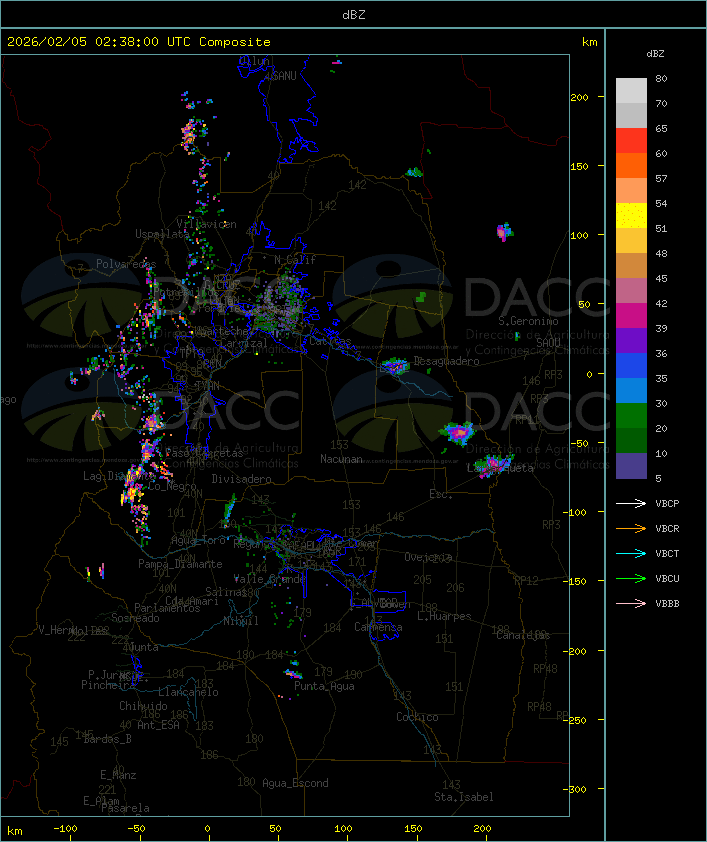Select the red 60-65 dBZ swatch
Screen dimensions: 707x842
pos(631,140)
